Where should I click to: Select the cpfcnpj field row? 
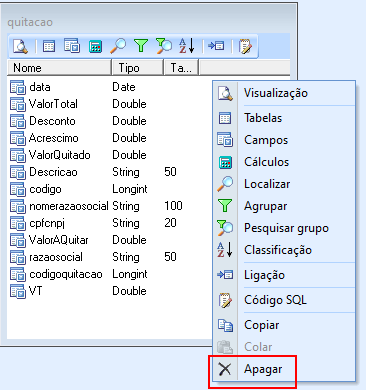click(109, 223)
